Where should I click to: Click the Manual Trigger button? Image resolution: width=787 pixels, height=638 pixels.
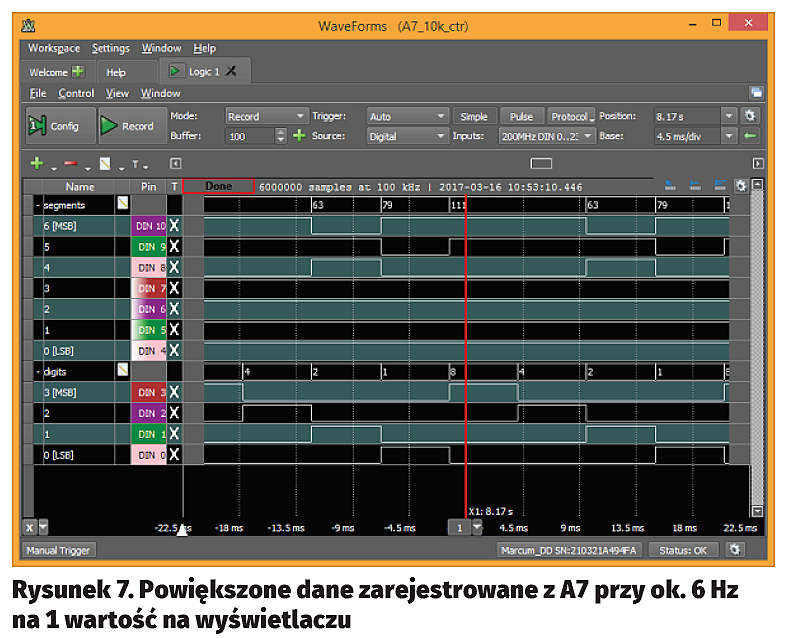coord(59,550)
